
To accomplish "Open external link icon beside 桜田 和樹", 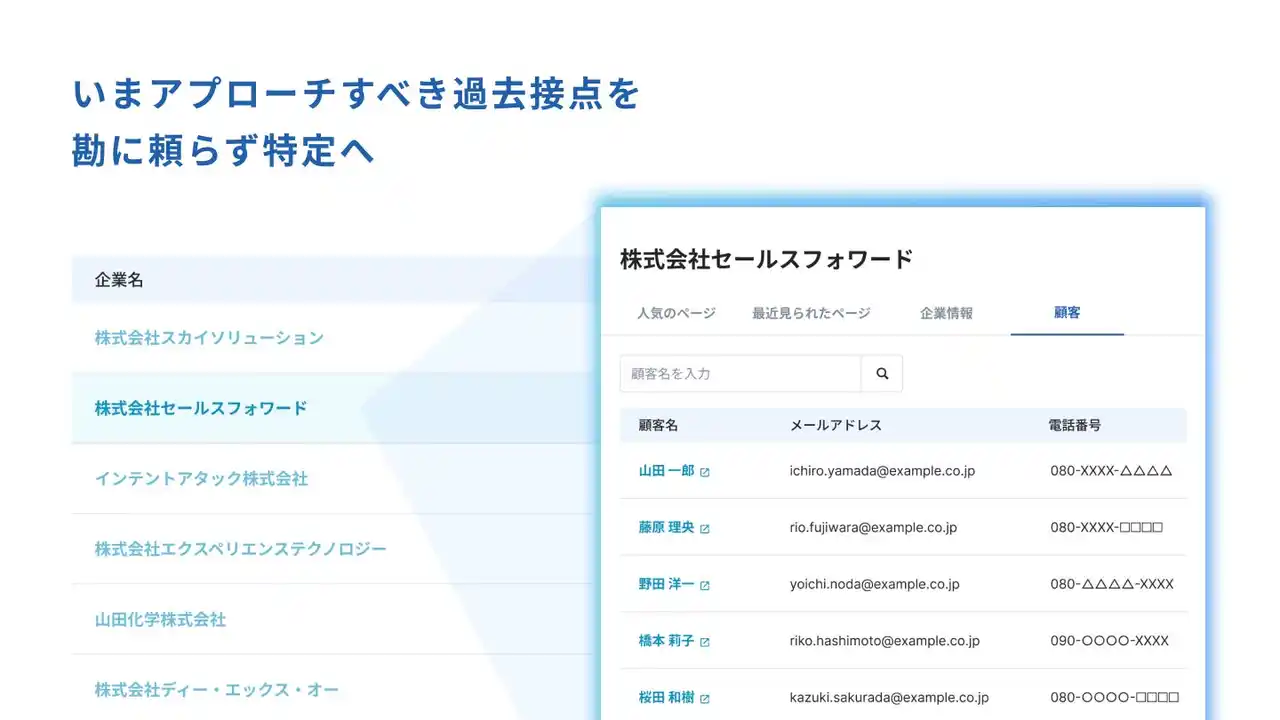I will (705, 699).
